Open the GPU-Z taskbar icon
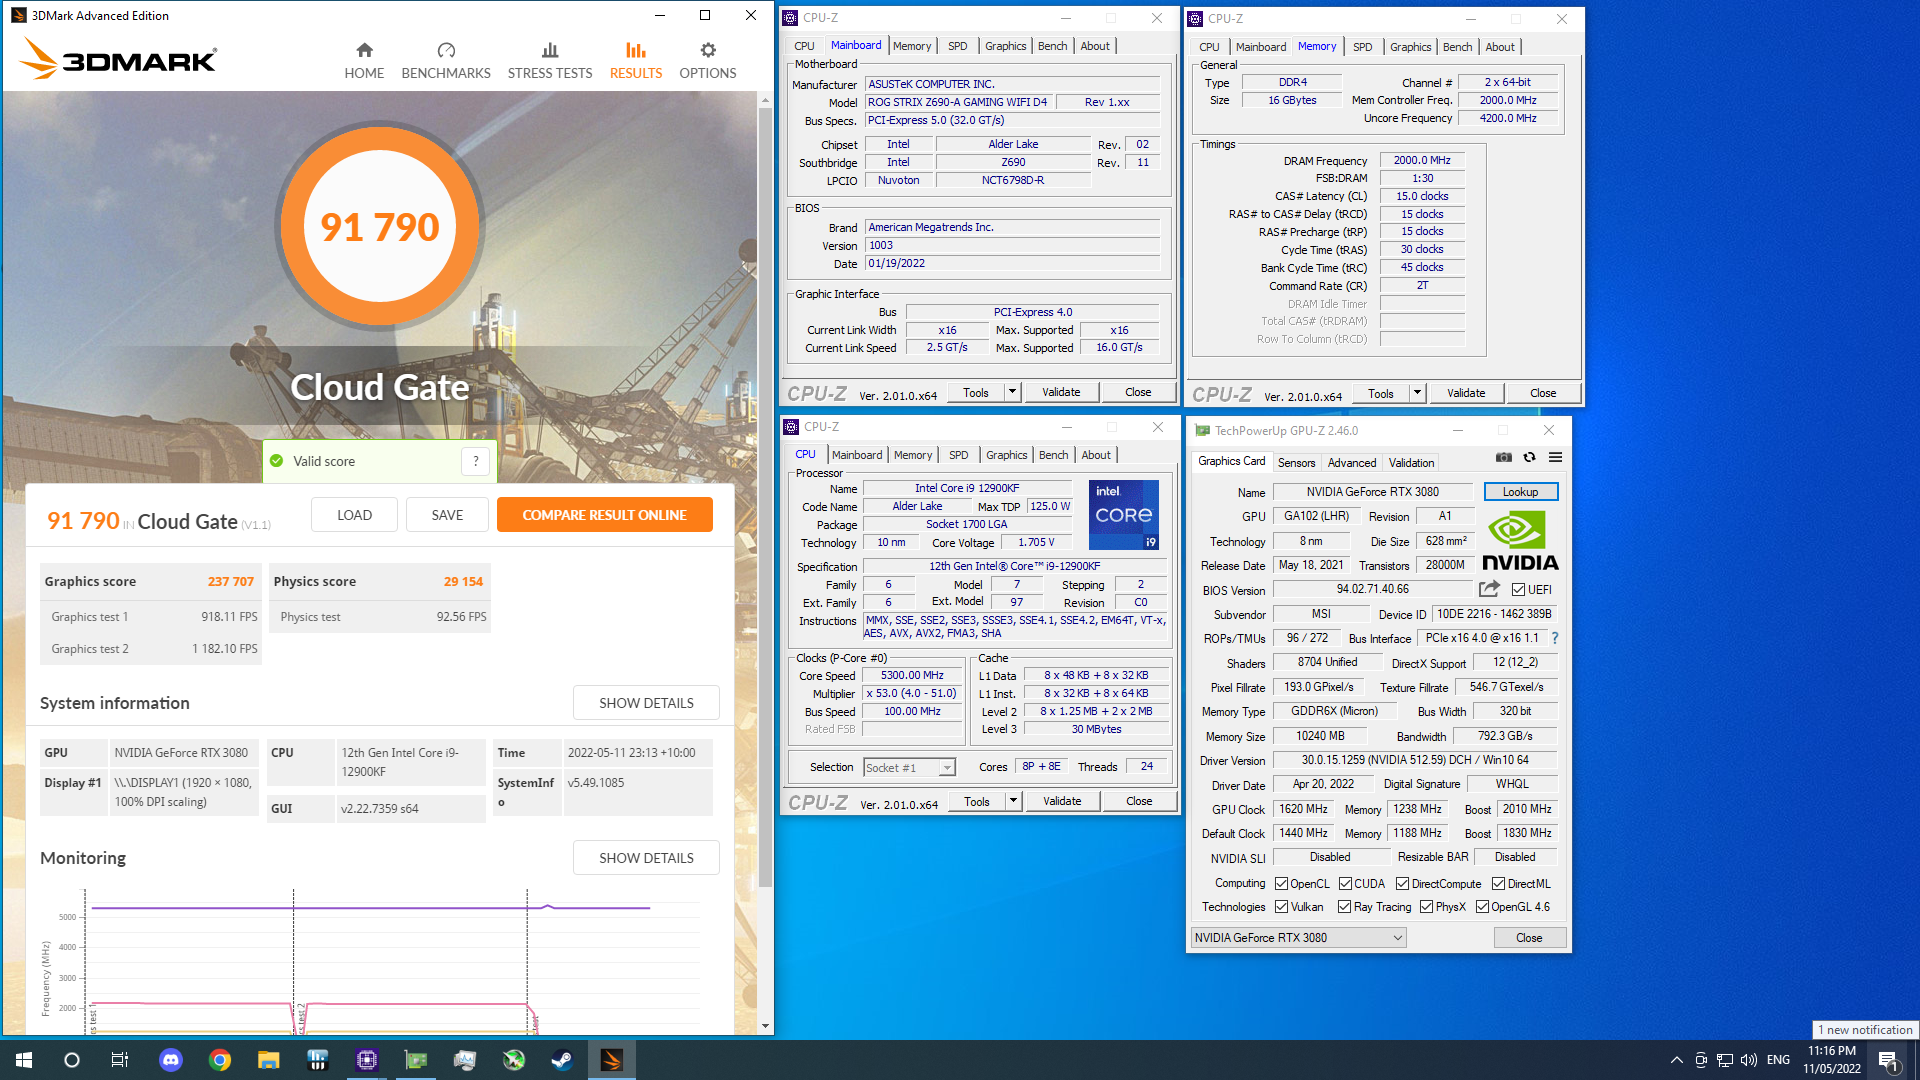1920x1080 pixels. pyautogui.click(x=416, y=1060)
